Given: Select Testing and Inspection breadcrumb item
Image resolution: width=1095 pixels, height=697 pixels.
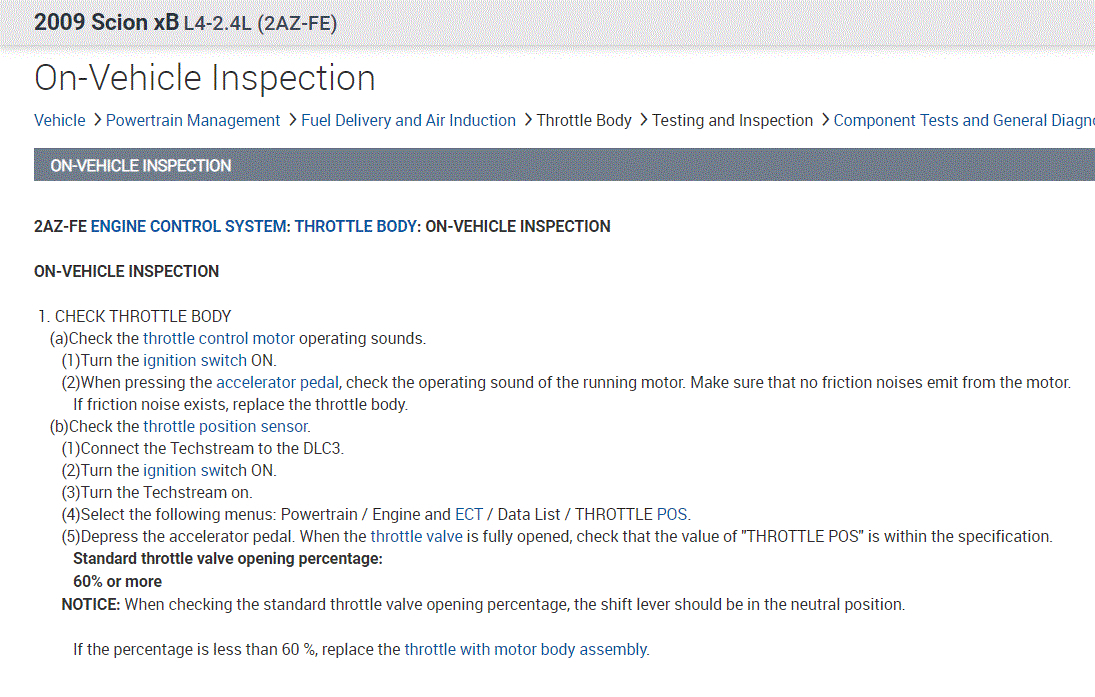Looking at the screenshot, I should [x=732, y=121].
